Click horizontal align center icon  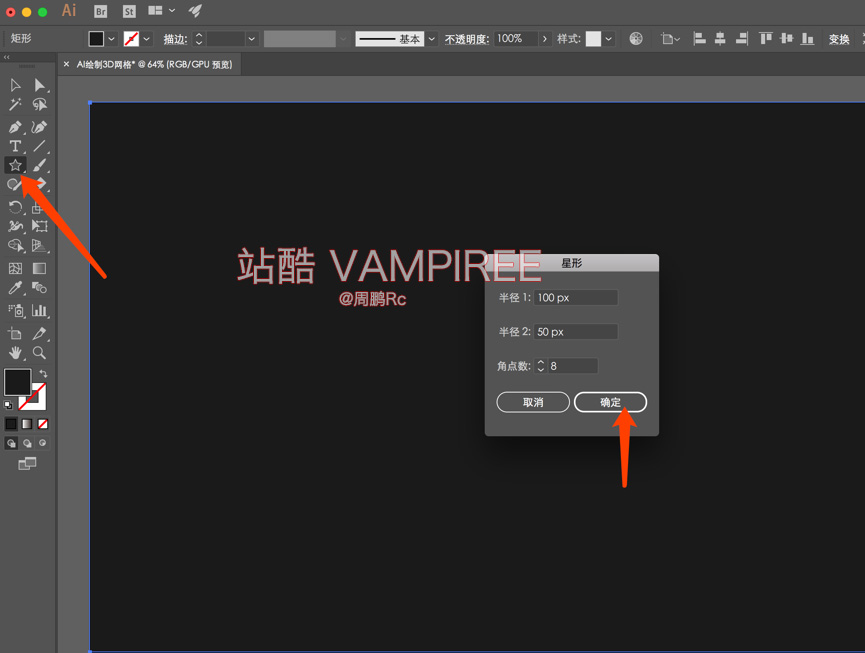coord(720,39)
